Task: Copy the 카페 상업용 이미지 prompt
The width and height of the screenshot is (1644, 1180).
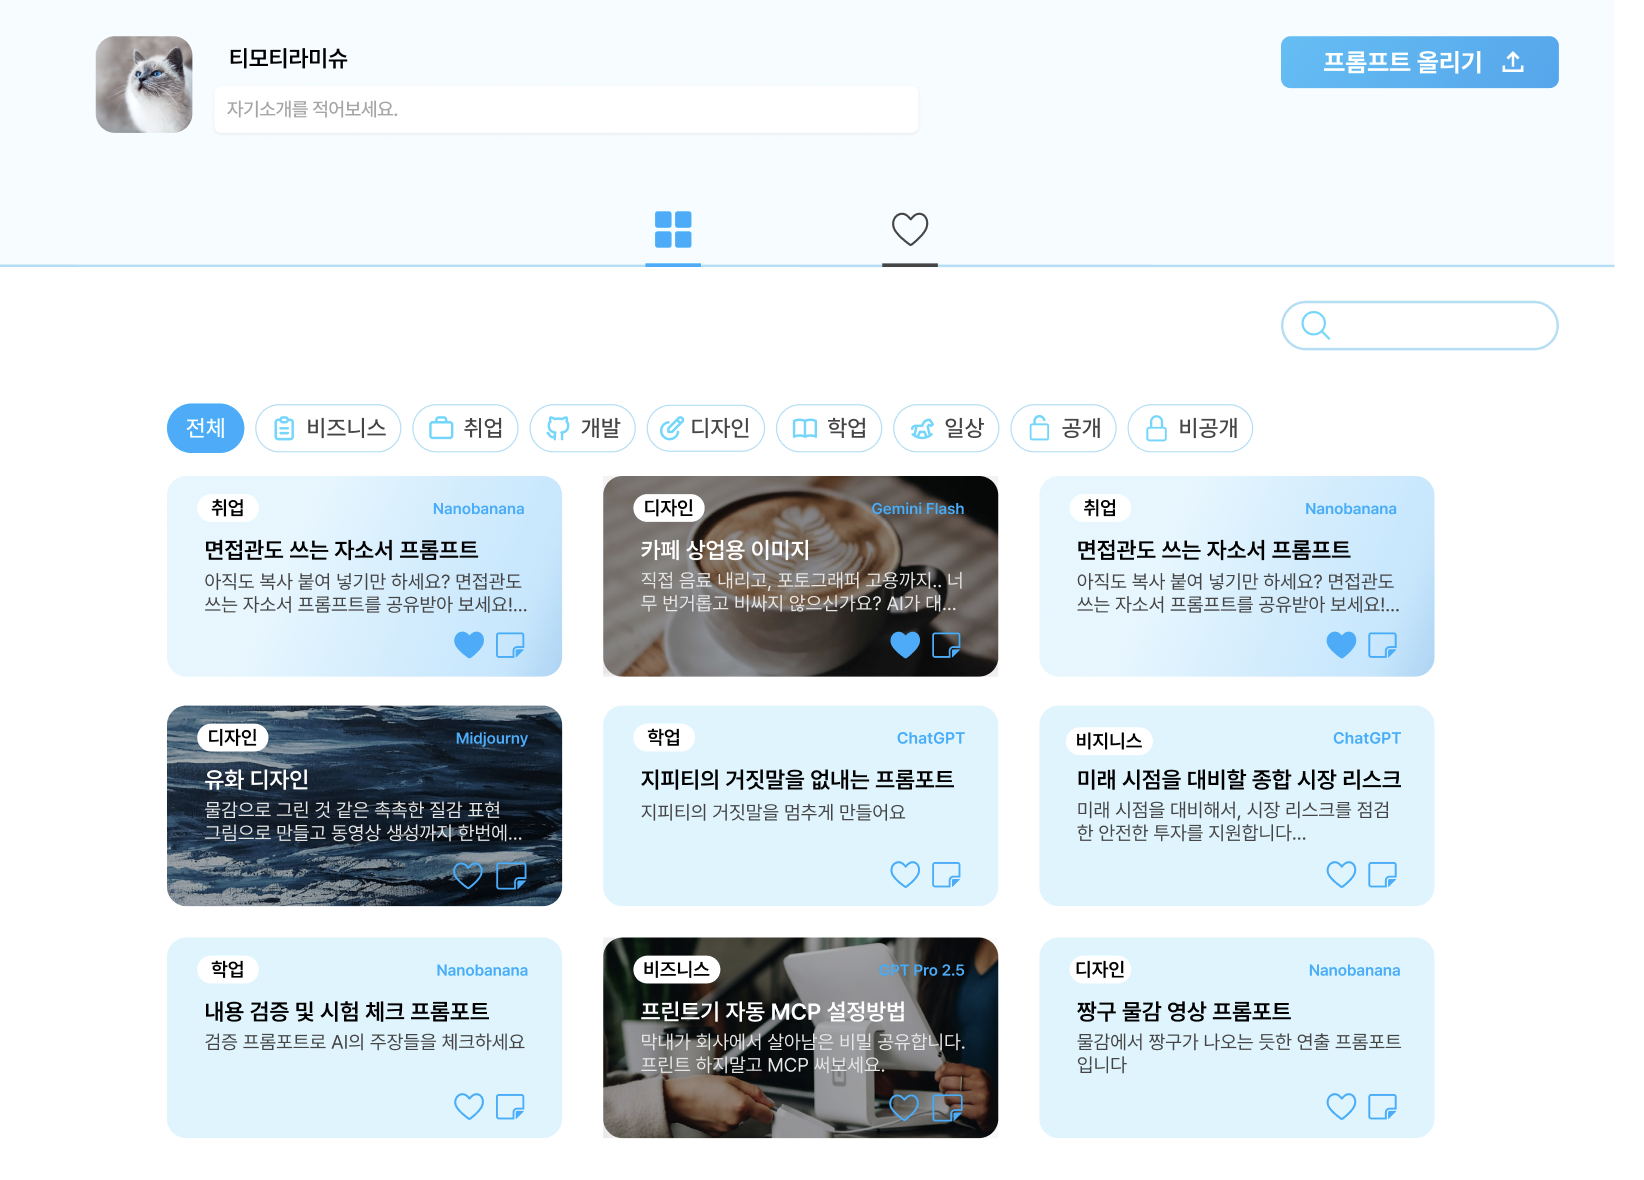Action: coord(946,645)
